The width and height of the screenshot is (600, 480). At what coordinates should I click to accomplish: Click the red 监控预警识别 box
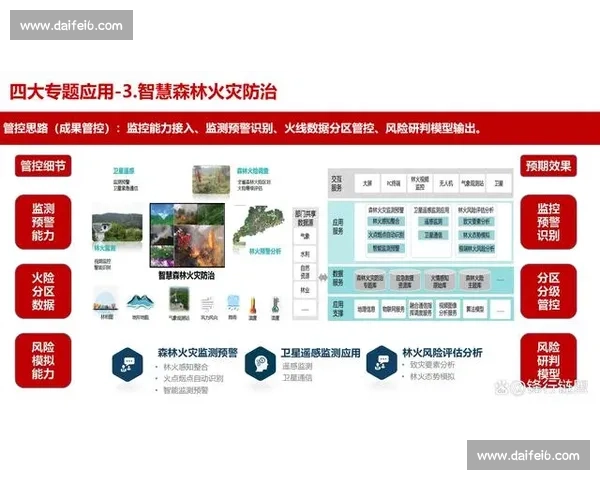click(548, 222)
